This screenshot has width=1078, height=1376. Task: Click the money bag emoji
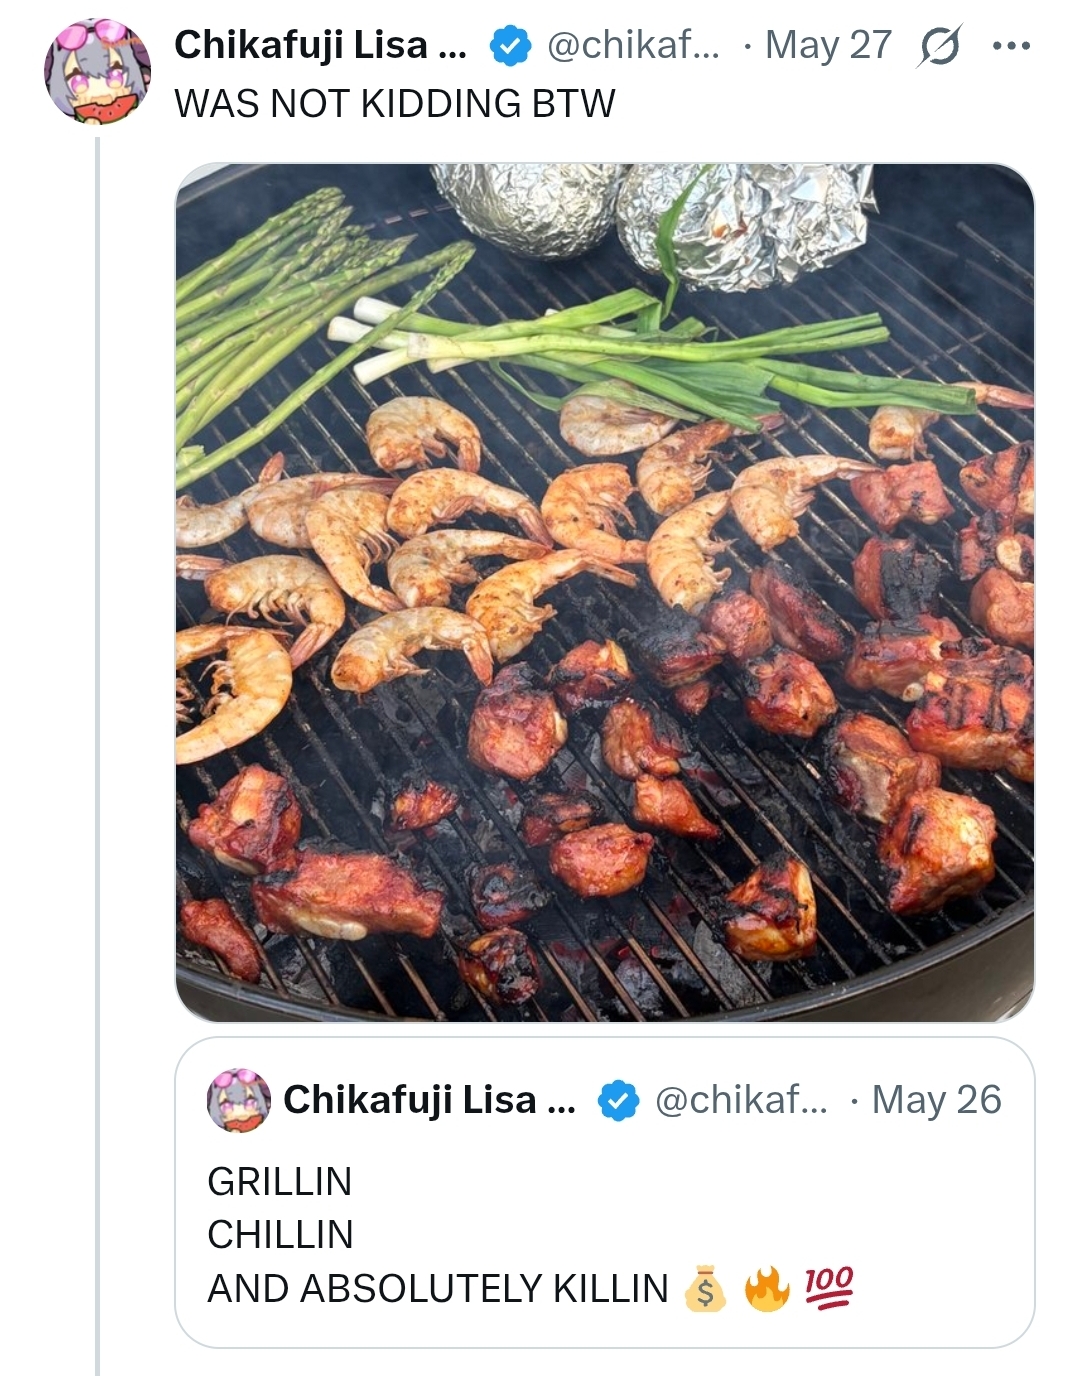705,1288
